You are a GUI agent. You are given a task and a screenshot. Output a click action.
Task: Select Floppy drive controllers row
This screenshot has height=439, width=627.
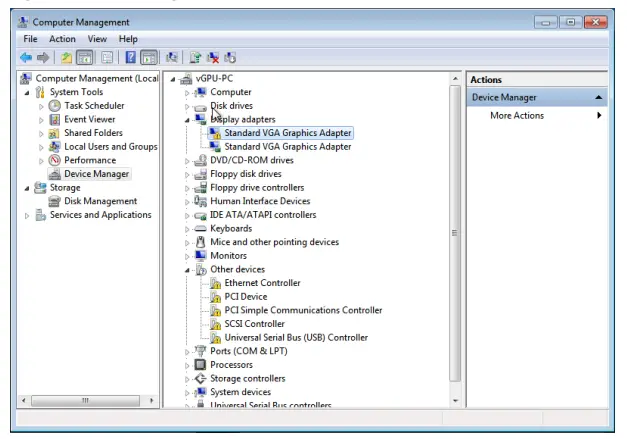point(257,188)
